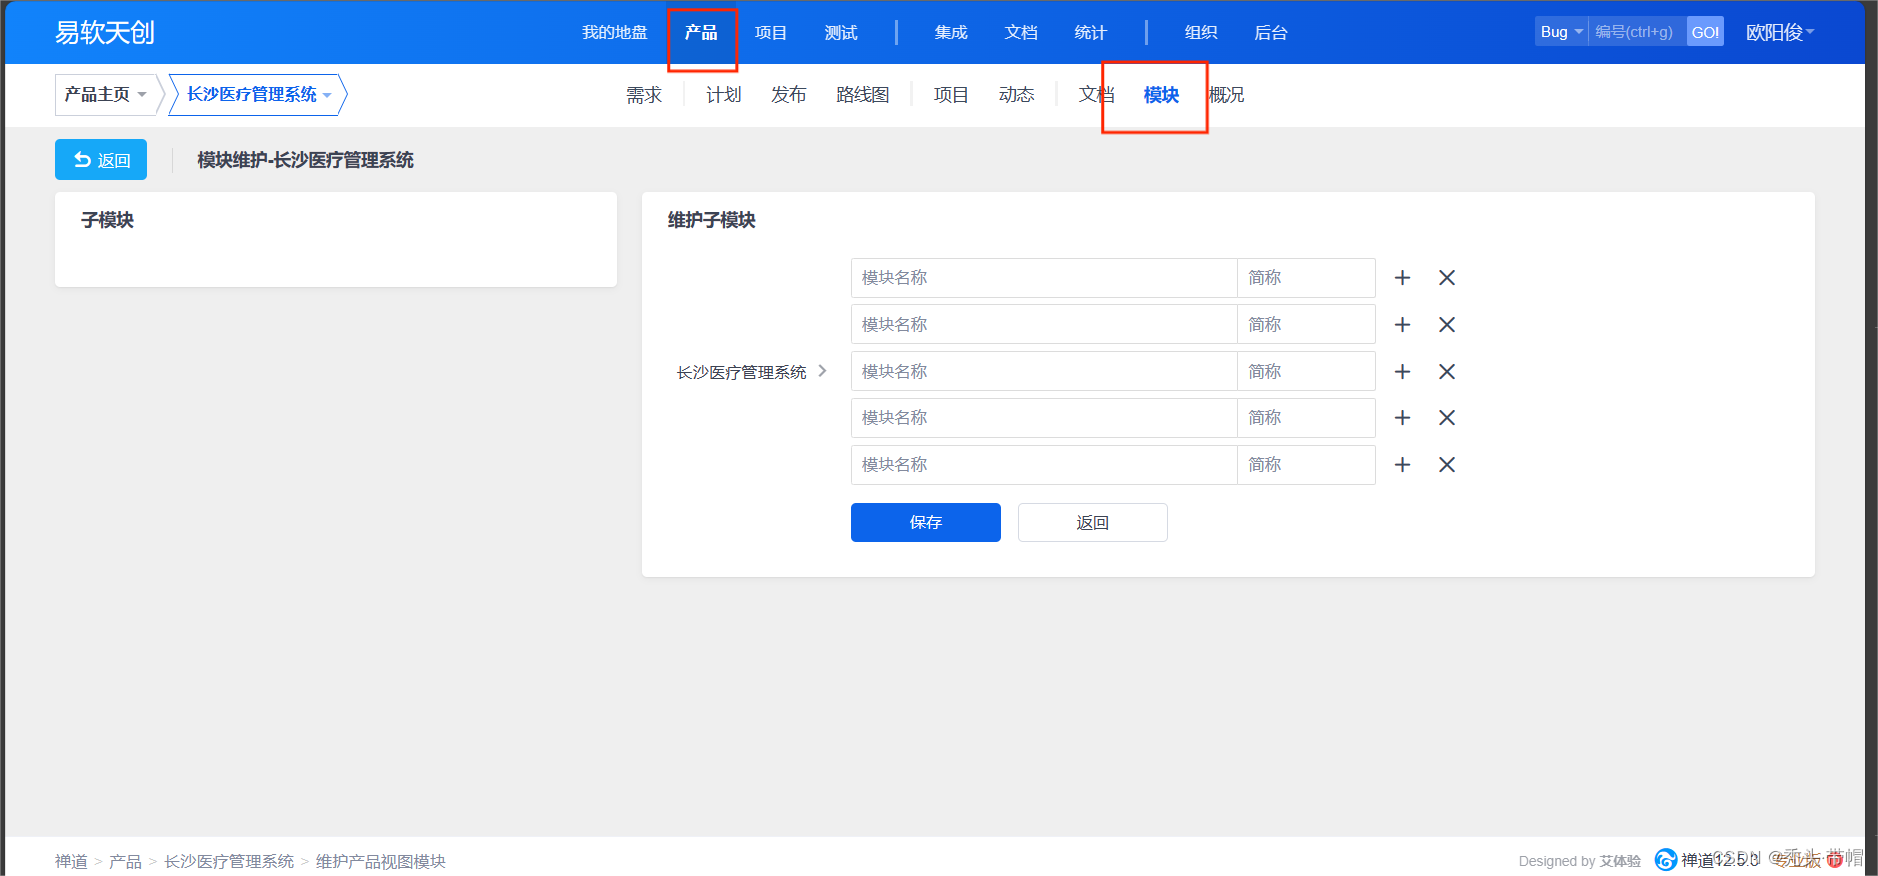Switch to the 发布 tab

pos(789,95)
